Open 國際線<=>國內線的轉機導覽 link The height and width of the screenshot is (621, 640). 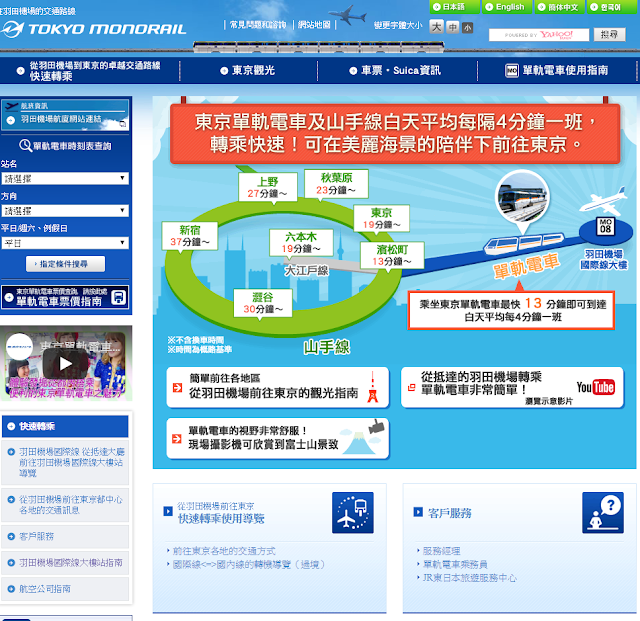pos(249,564)
